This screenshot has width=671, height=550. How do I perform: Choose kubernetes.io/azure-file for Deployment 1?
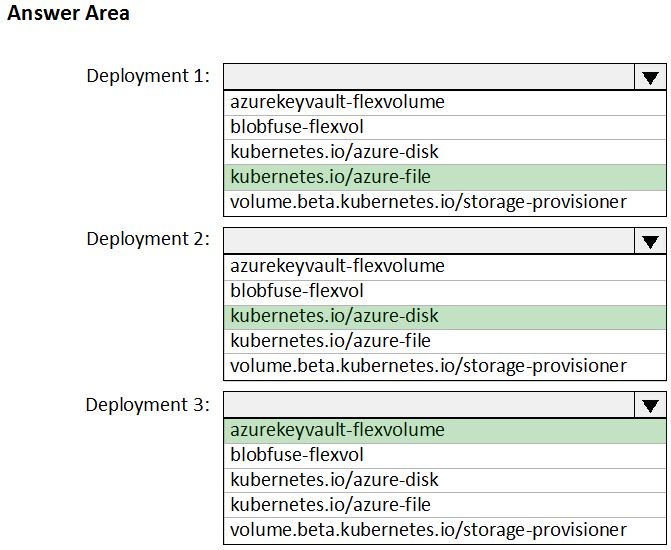[445, 177]
